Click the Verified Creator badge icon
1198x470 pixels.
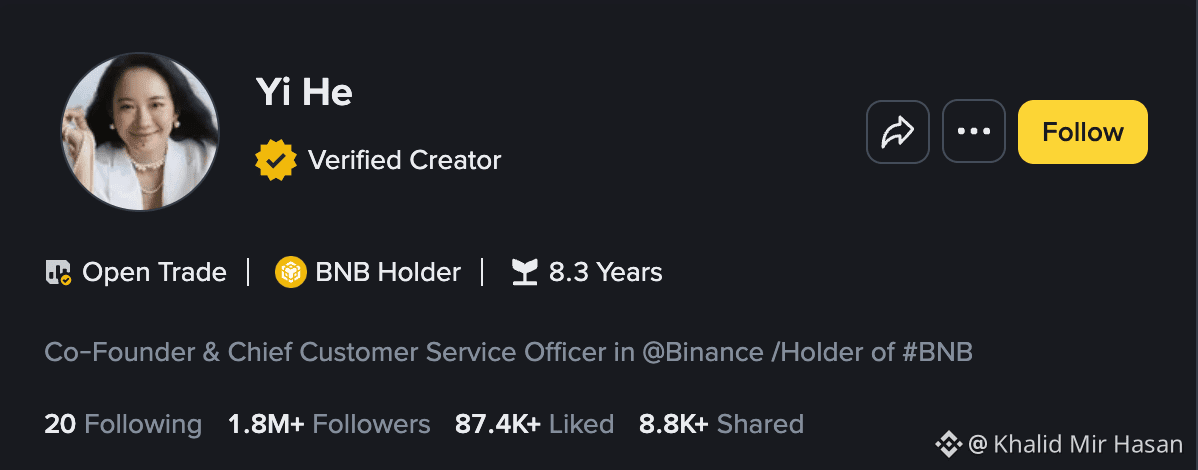276,160
